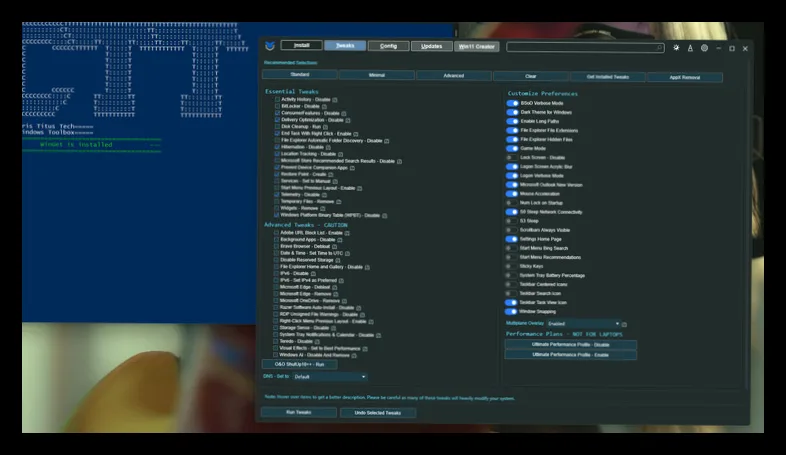Focus the search input field
Screen dimensions: 786x455
[x=585, y=47]
